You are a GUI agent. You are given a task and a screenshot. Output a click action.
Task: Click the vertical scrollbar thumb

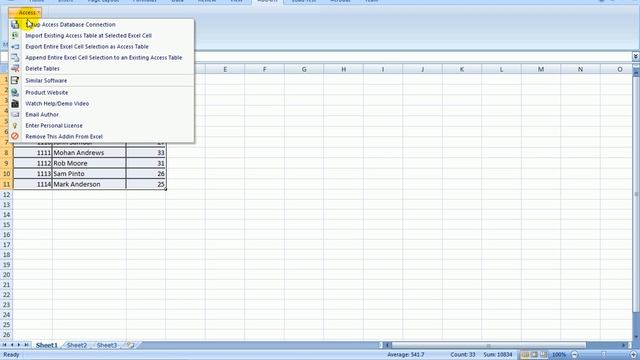click(636, 194)
